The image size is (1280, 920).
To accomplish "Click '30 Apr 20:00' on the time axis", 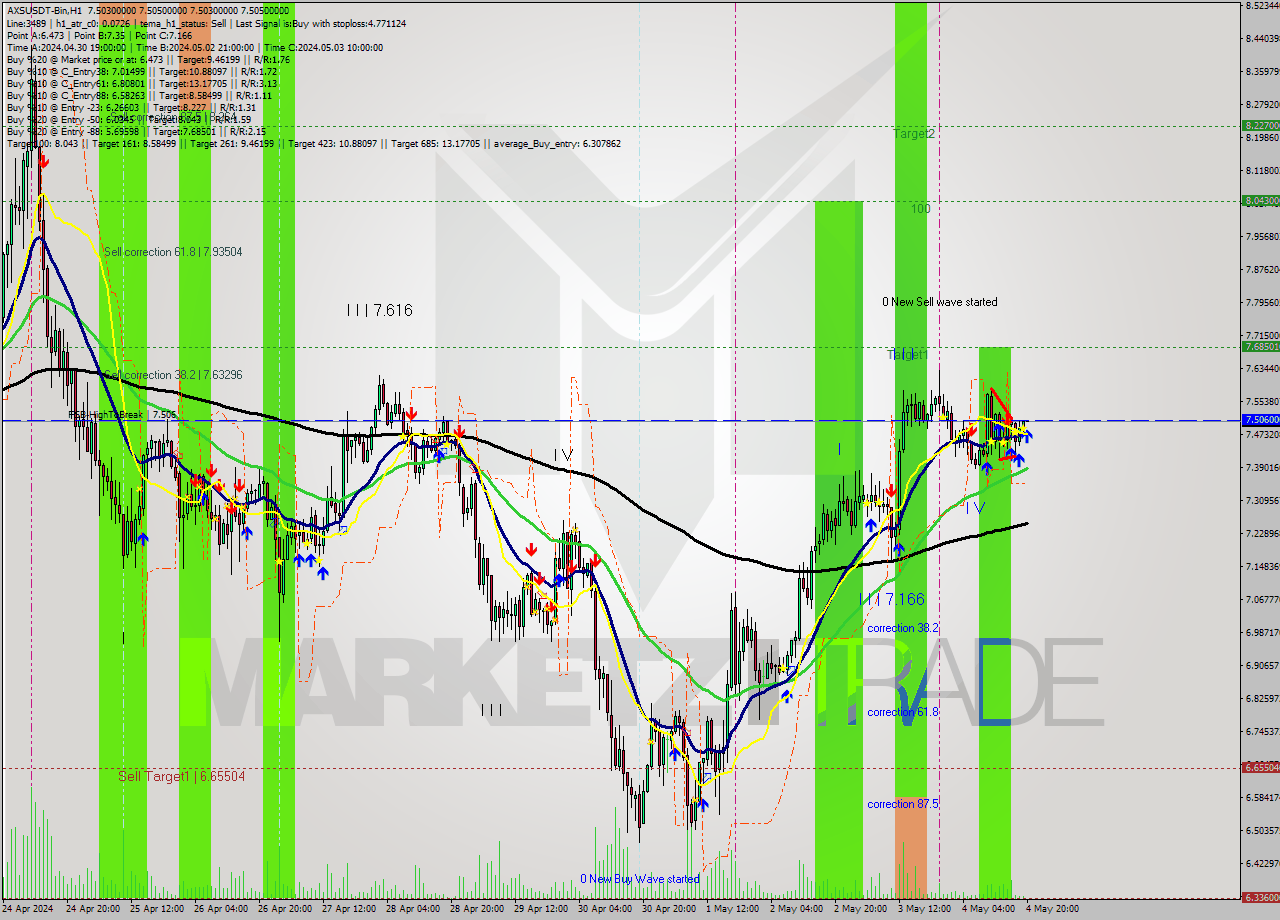I will (x=668, y=910).
